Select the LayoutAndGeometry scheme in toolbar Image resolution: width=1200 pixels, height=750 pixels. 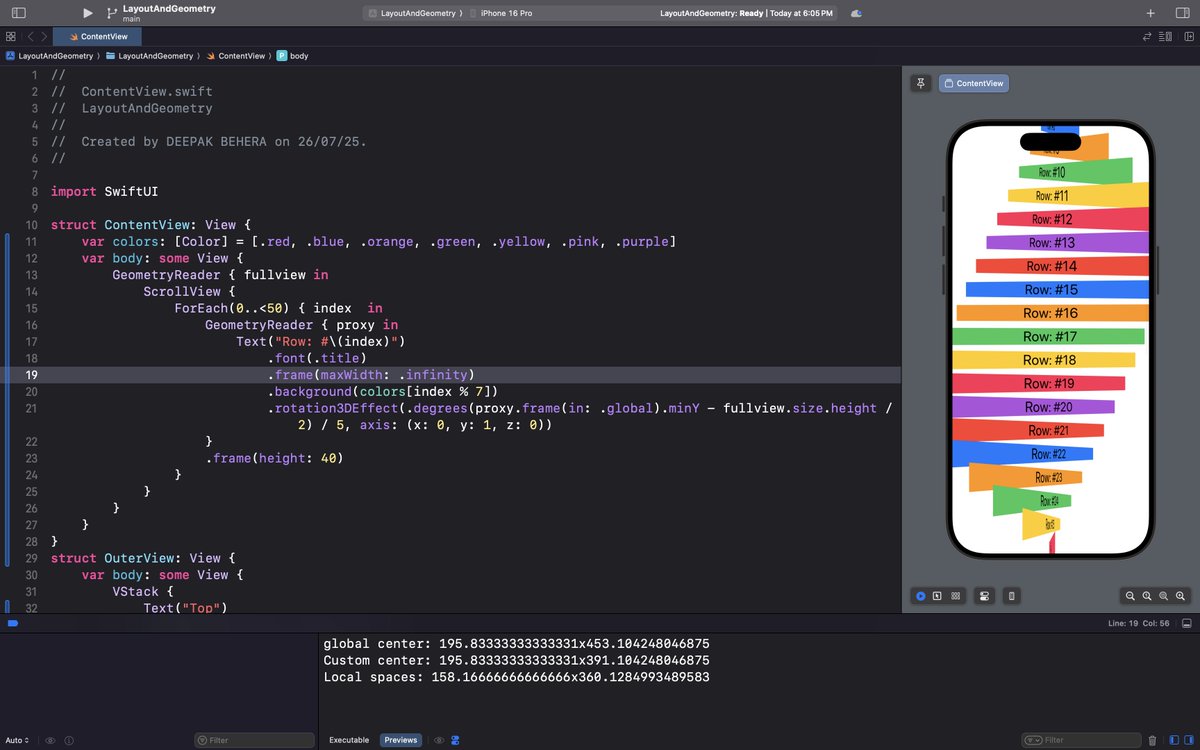click(x=414, y=13)
